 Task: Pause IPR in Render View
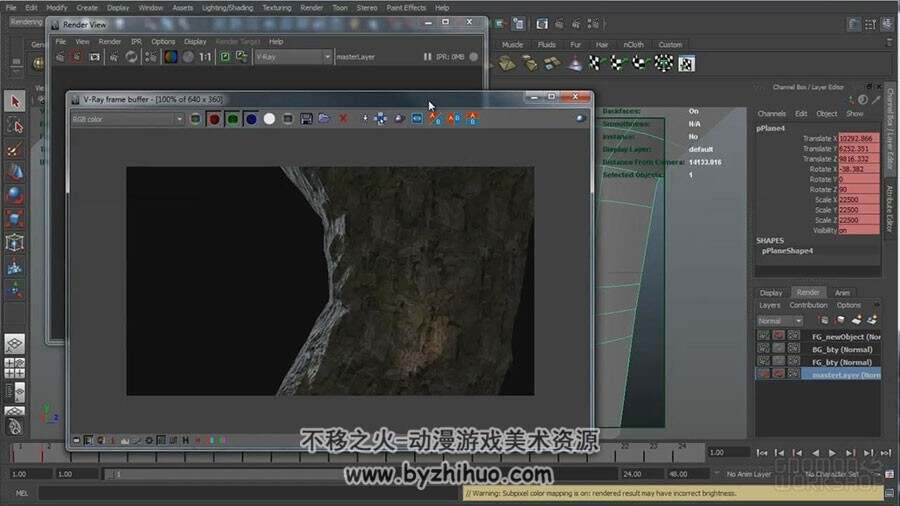pos(427,57)
